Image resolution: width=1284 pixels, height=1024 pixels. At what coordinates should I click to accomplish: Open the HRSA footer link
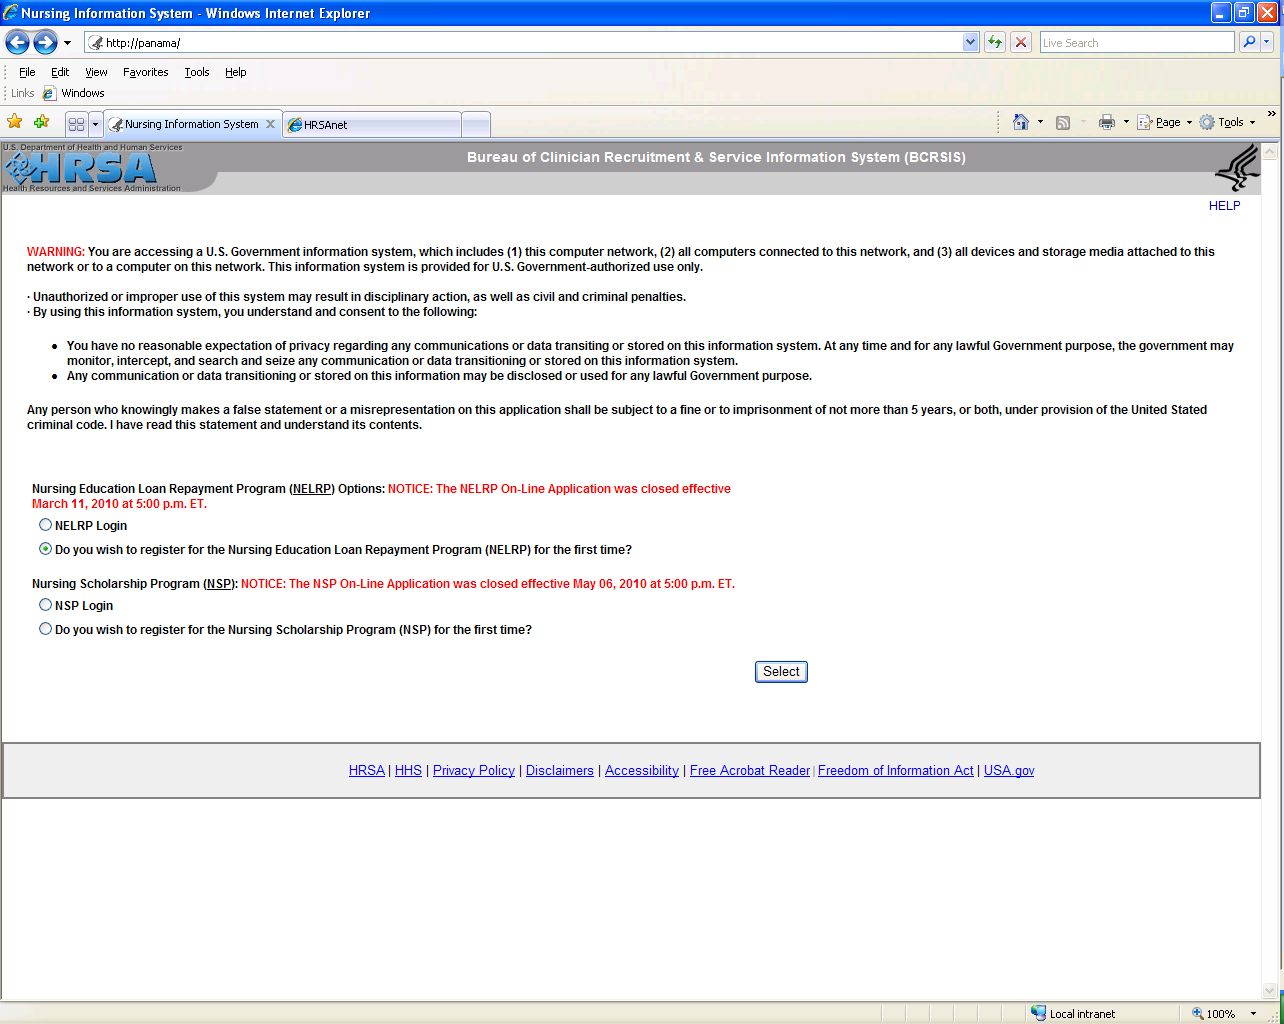(366, 770)
